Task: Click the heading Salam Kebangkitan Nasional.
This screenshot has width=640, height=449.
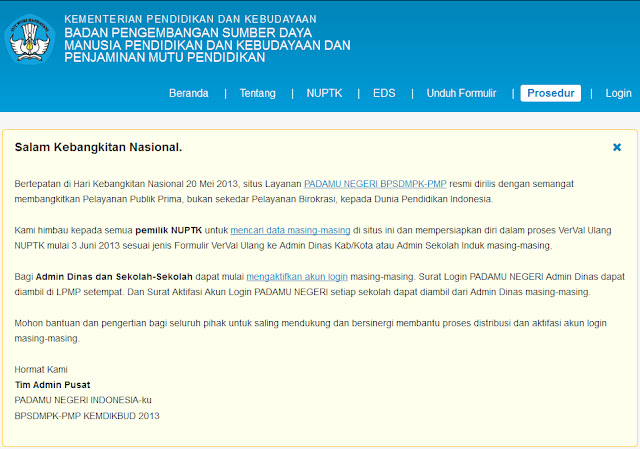Action: click(98, 147)
